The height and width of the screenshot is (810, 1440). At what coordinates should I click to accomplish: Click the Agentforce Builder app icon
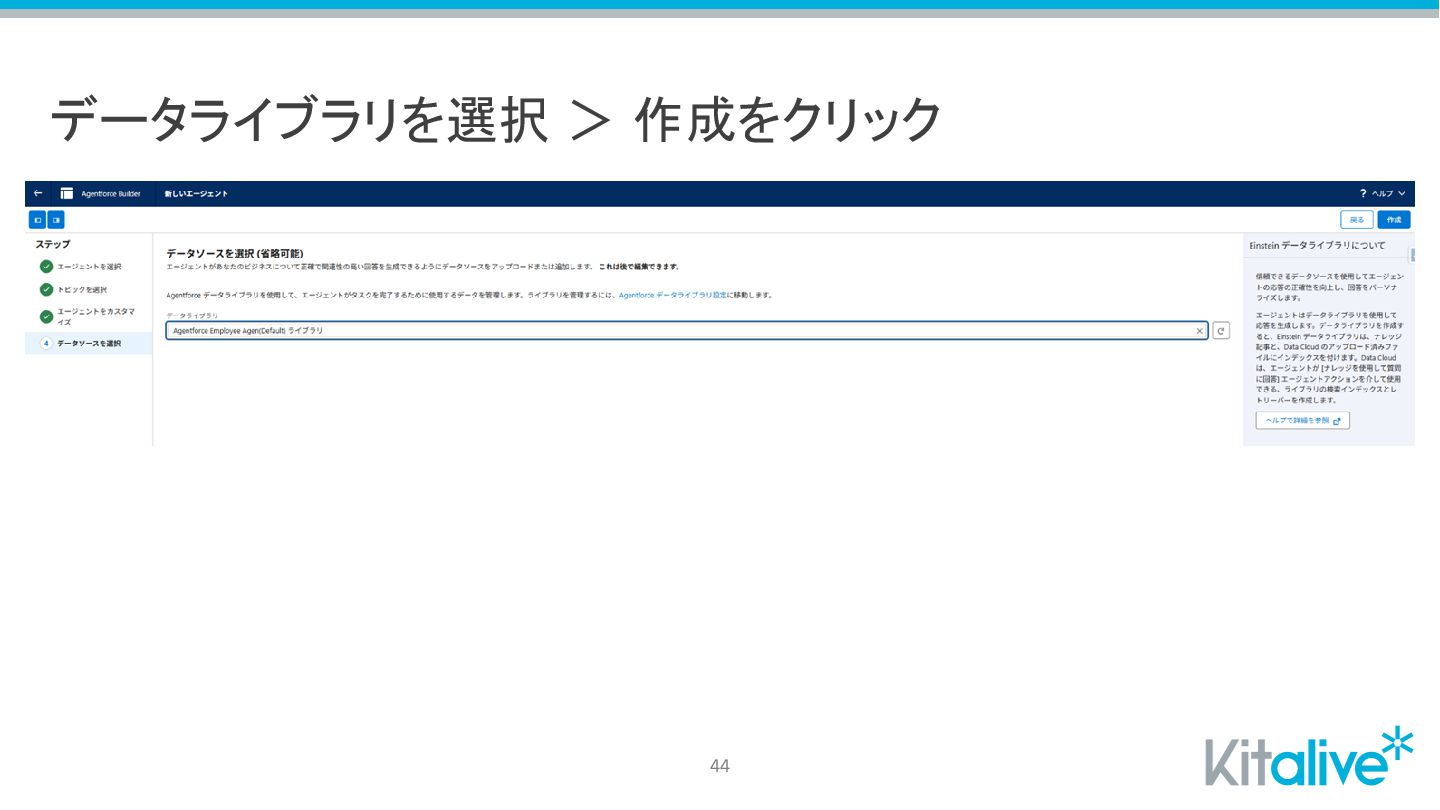coord(67,193)
